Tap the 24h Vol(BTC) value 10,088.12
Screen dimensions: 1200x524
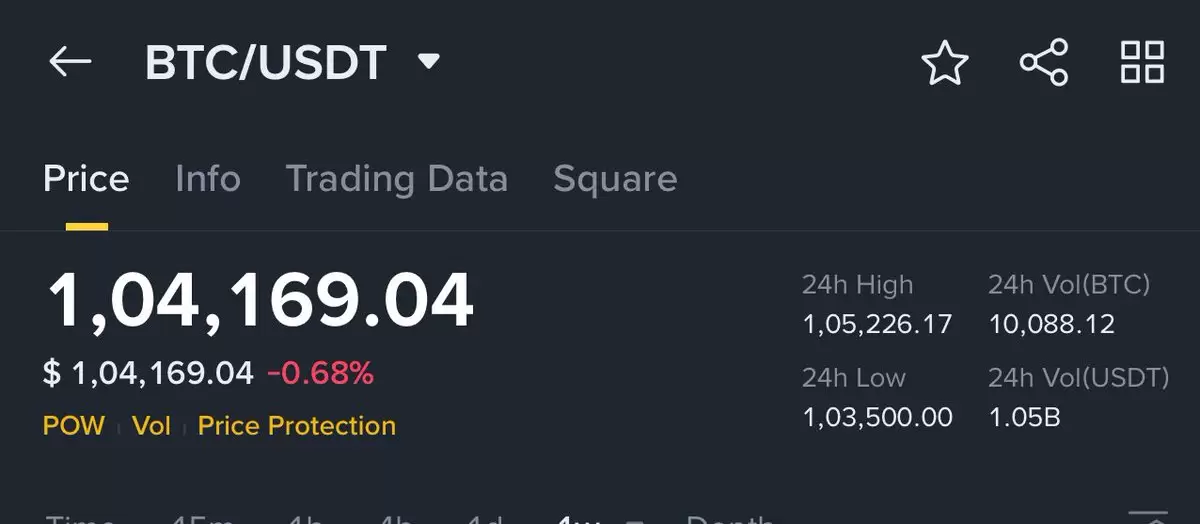click(1051, 325)
